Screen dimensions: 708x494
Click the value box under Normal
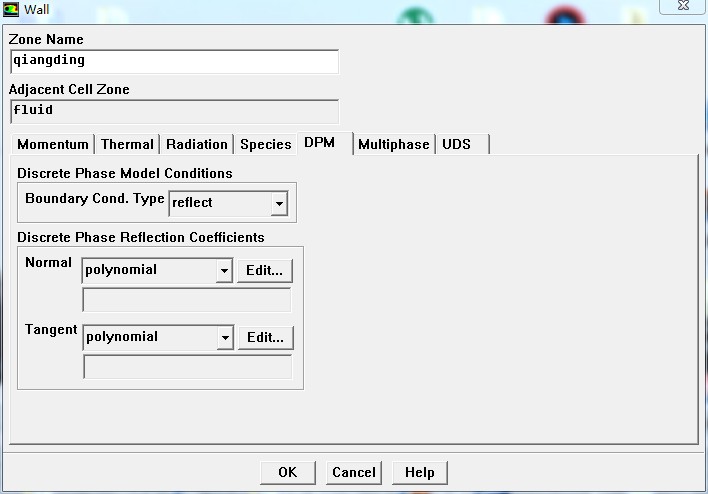pyautogui.click(x=187, y=300)
